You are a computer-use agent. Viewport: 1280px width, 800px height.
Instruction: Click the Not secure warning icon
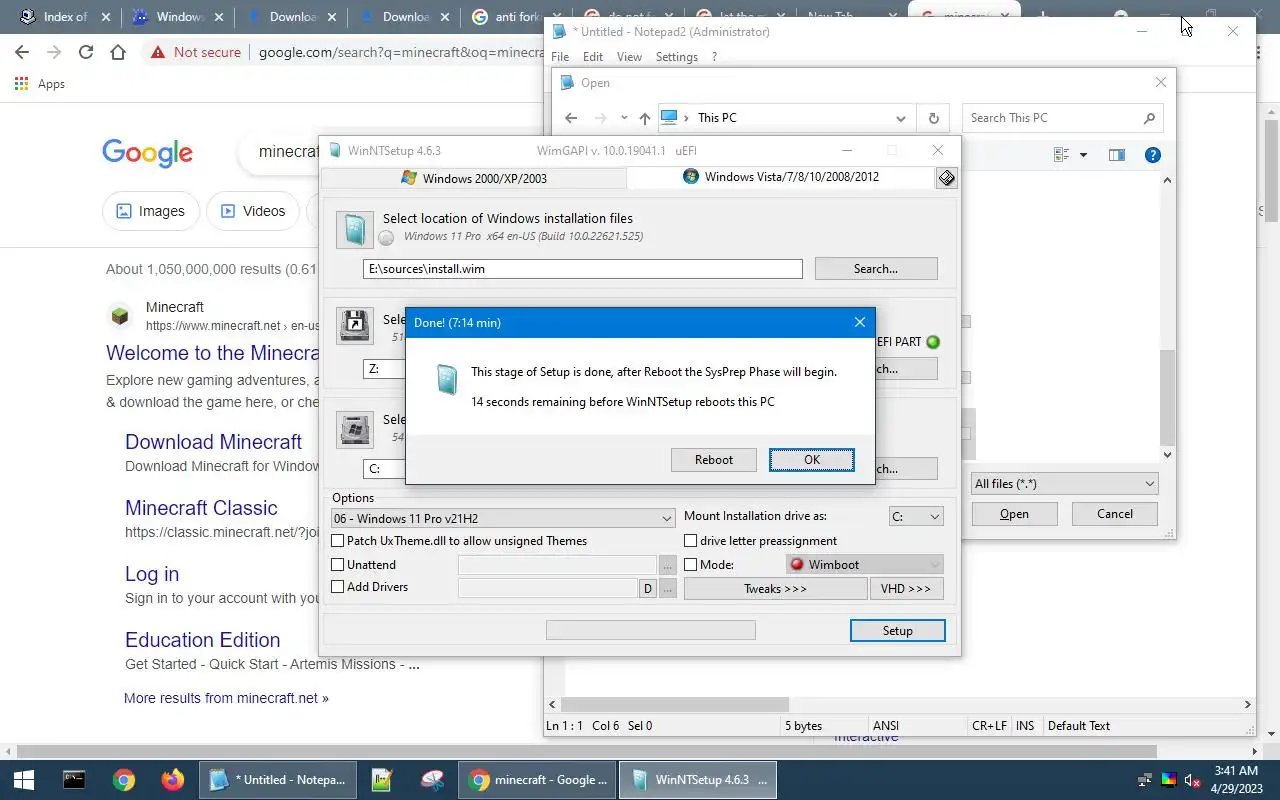click(x=158, y=52)
